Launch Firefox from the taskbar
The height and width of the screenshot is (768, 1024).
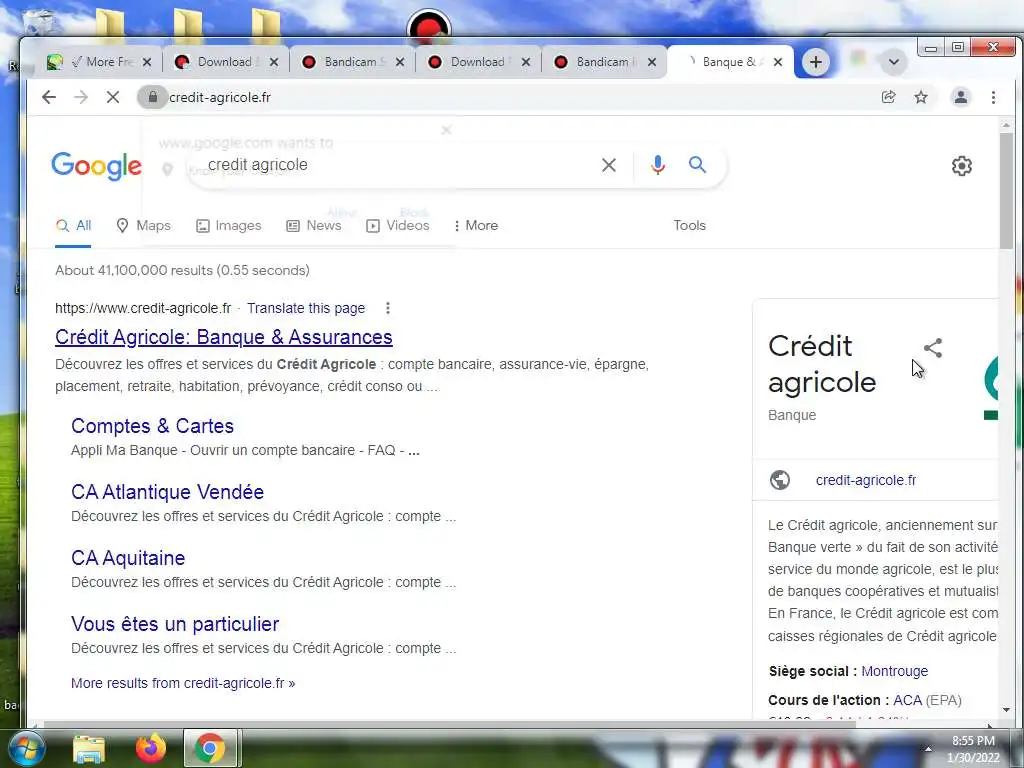click(151, 748)
